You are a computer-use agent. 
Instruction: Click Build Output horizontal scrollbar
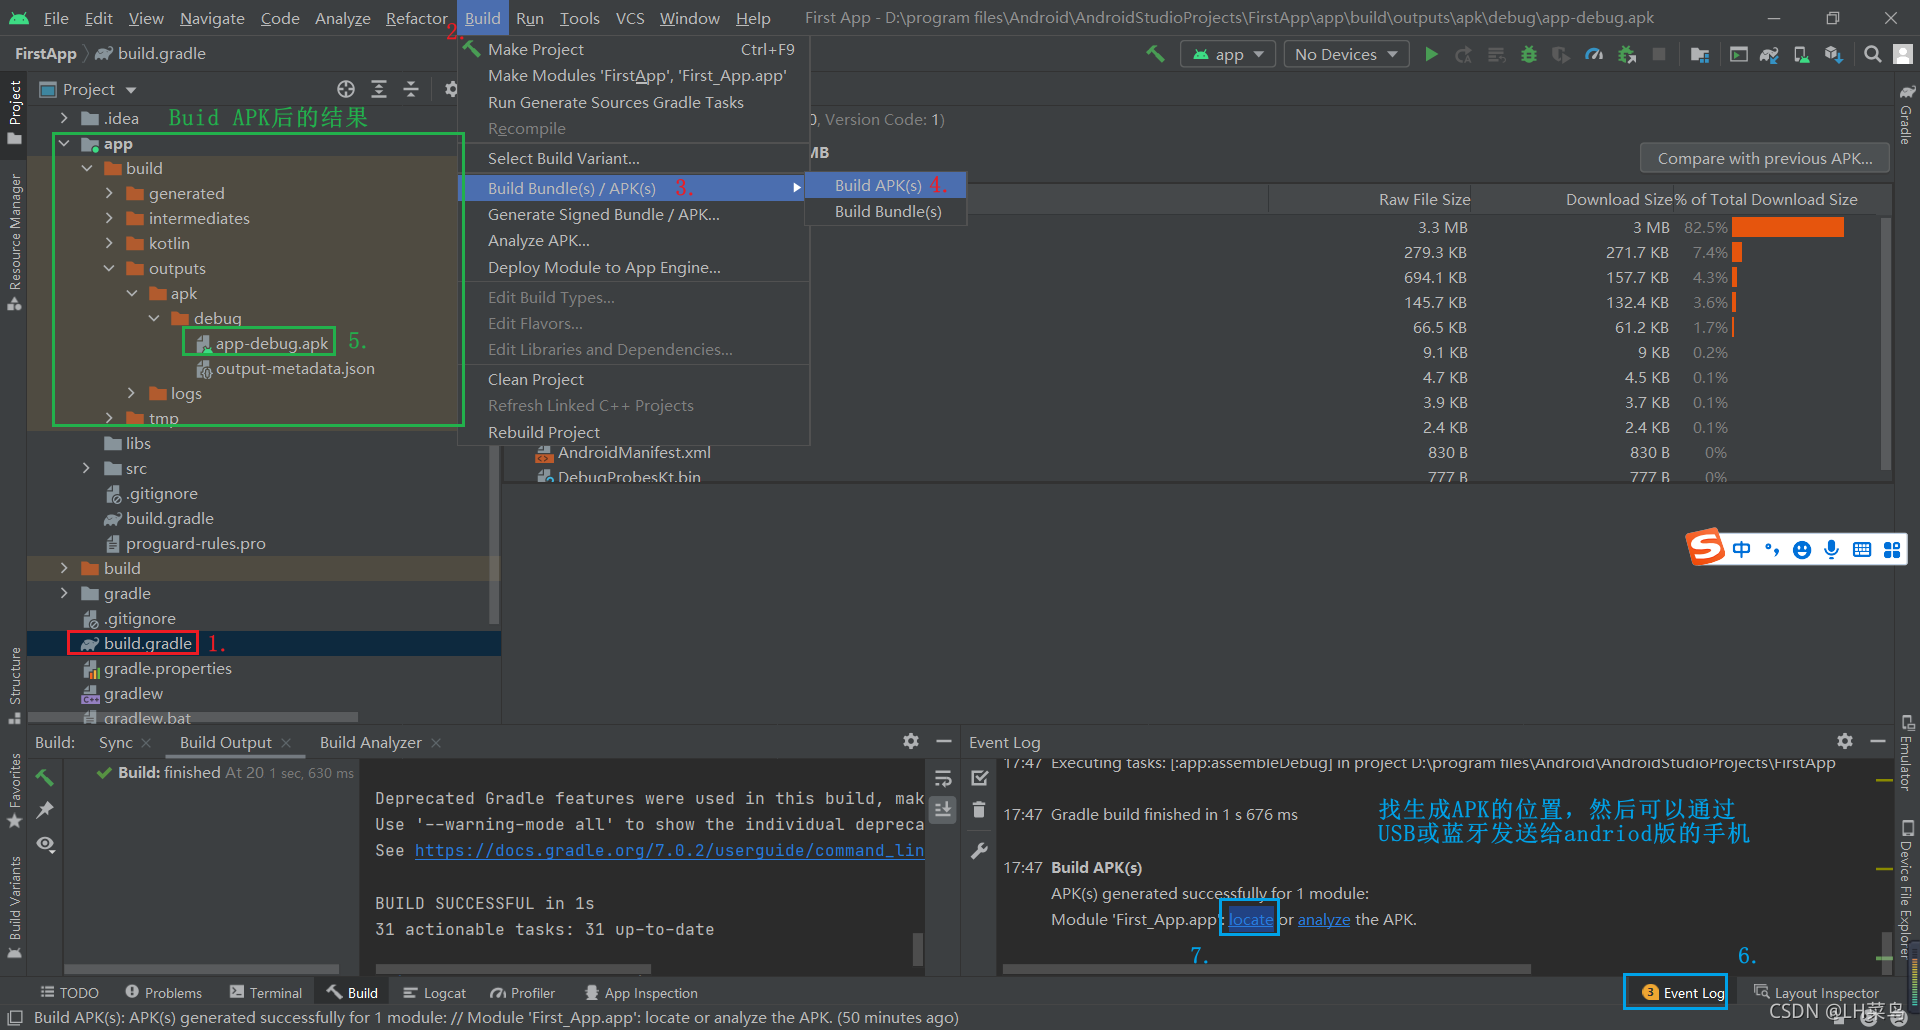[513, 968]
